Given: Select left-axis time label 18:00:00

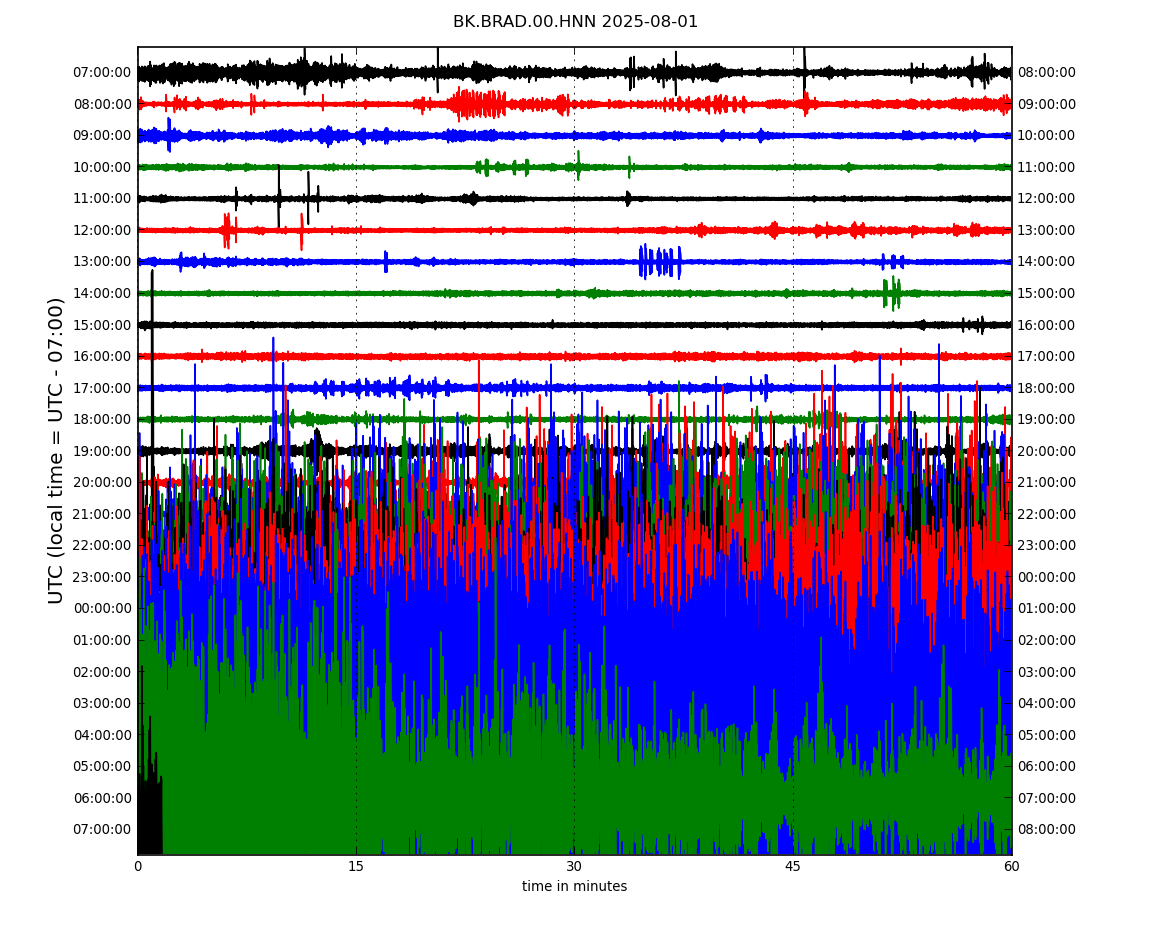Looking at the screenshot, I should (x=102, y=420).
